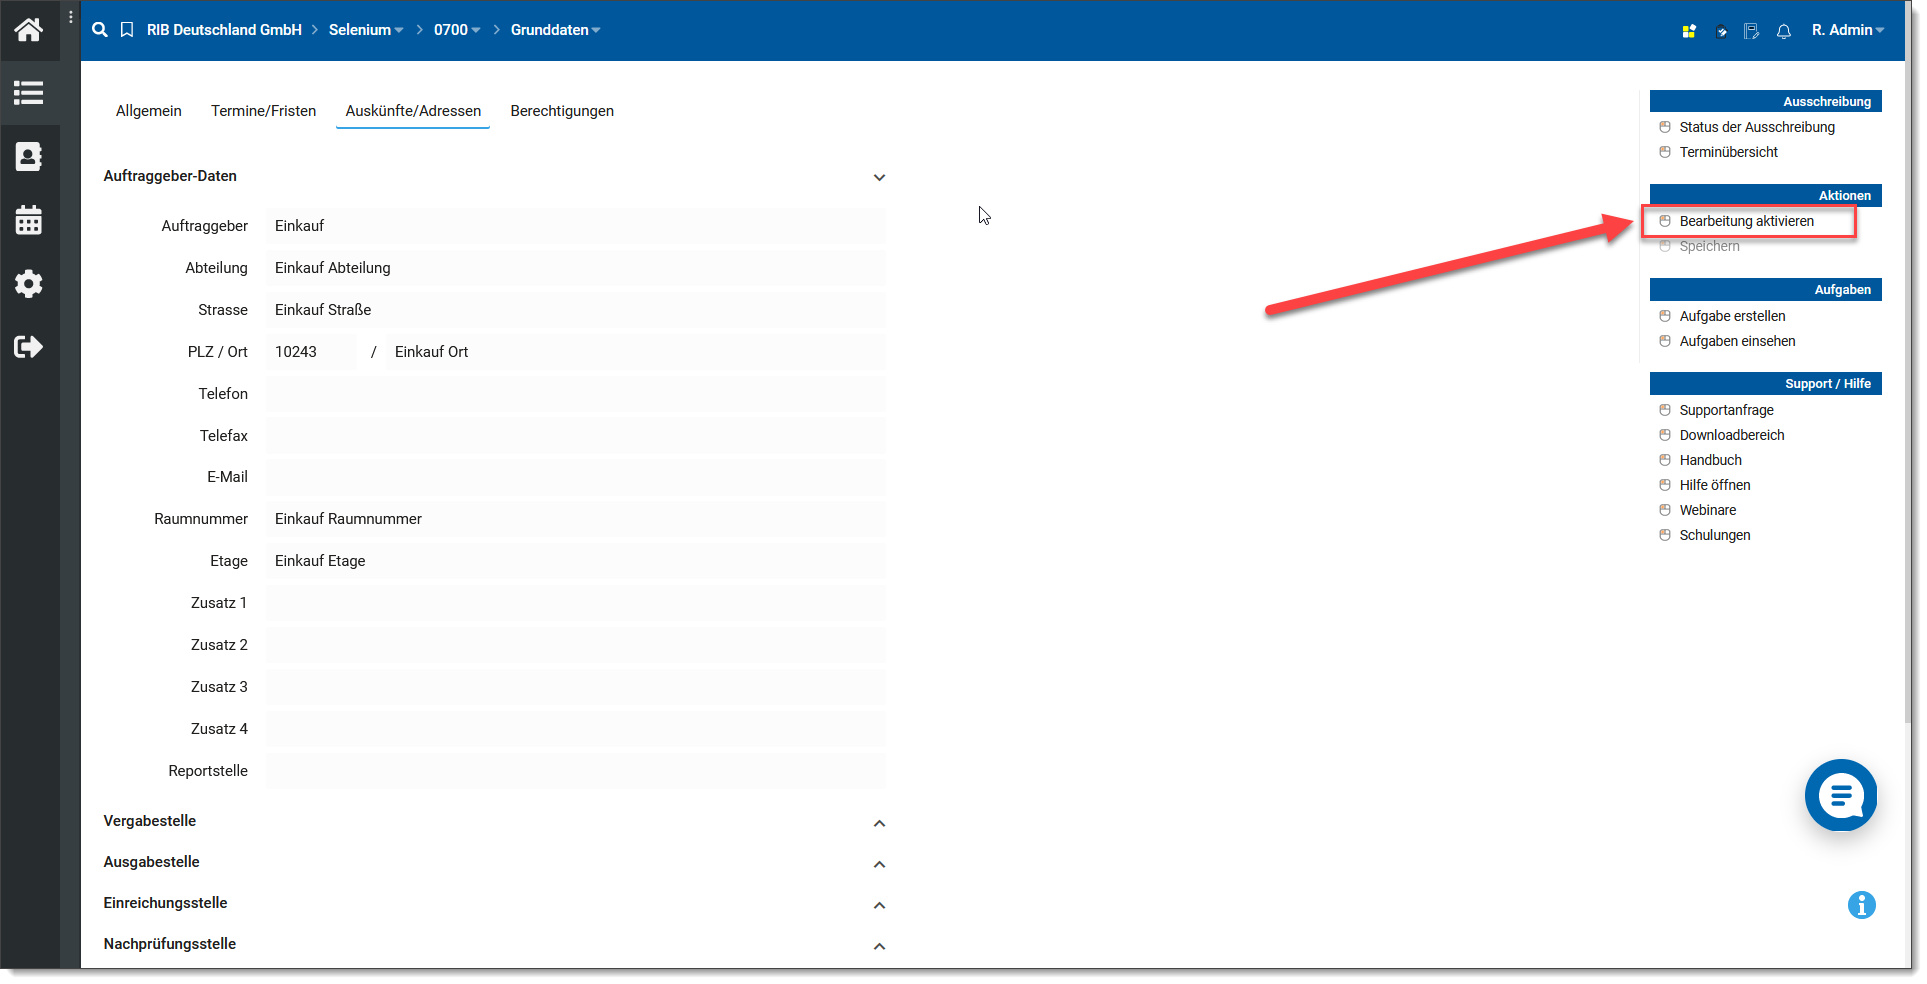Click Bearbeitung aktivieren action

point(1746,221)
